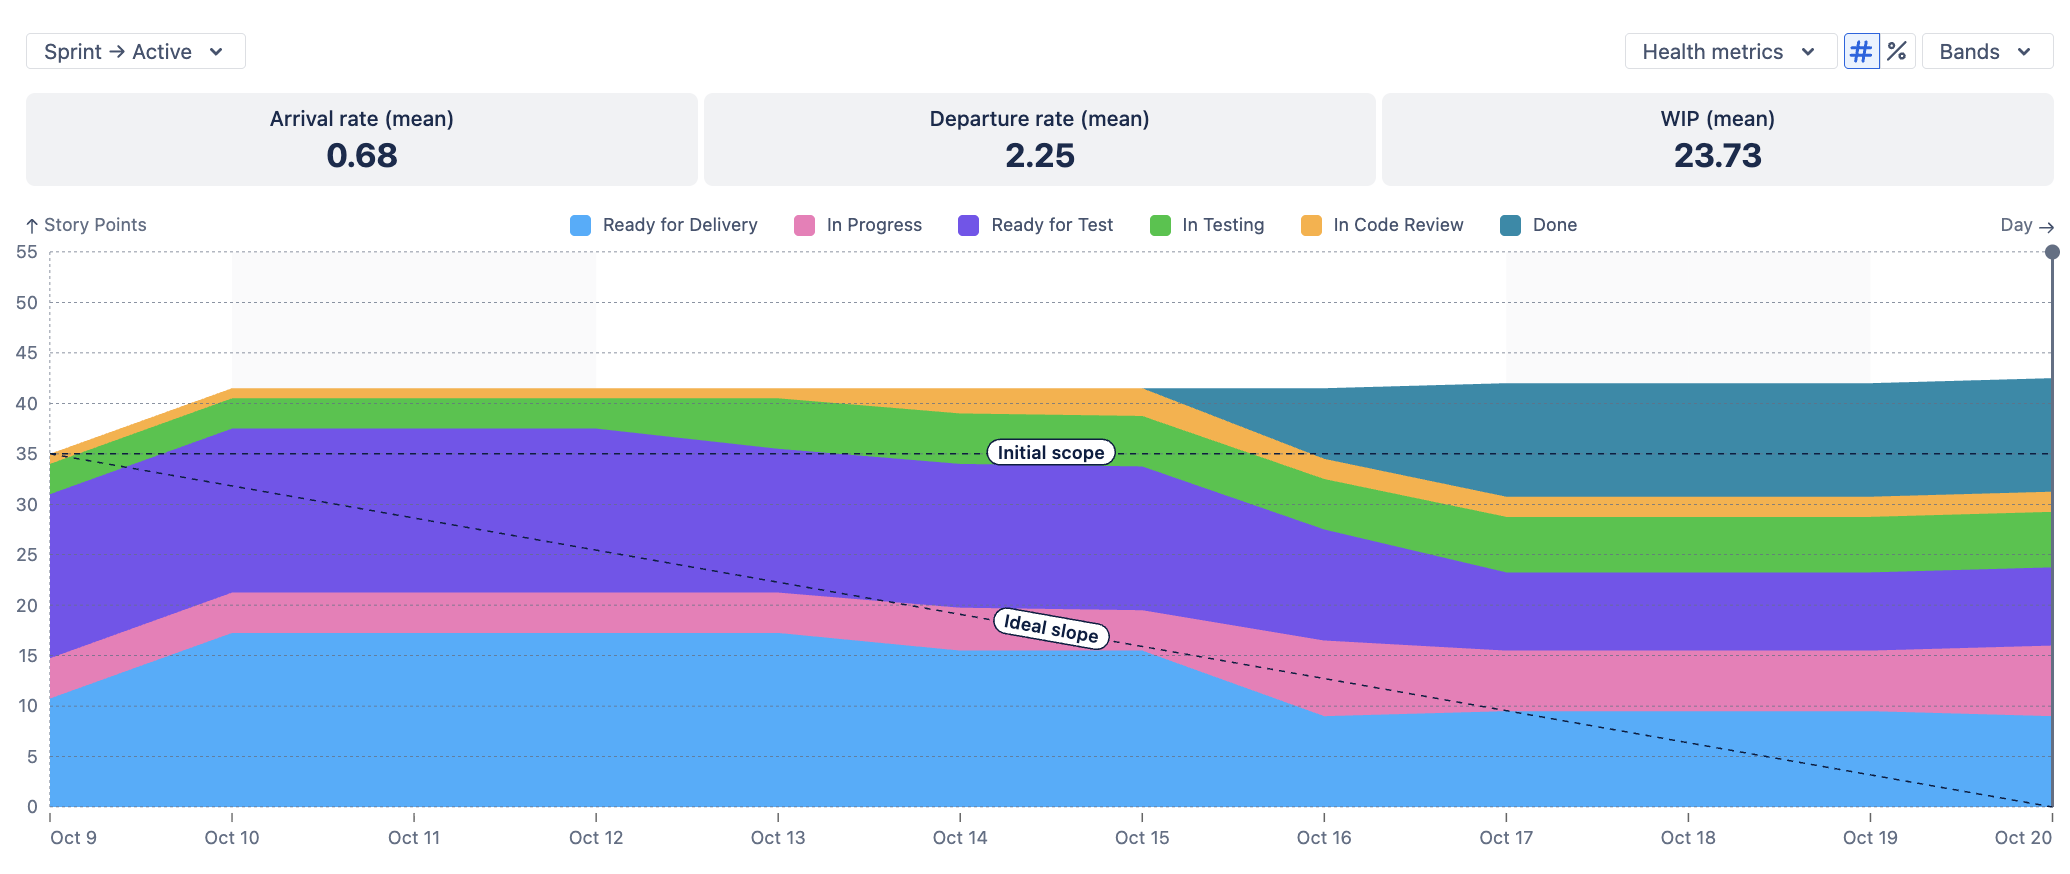Toggle the In Code Review legend swatch
This screenshot has width=2070, height=874.
pyautogui.click(x=1311, y=225)
